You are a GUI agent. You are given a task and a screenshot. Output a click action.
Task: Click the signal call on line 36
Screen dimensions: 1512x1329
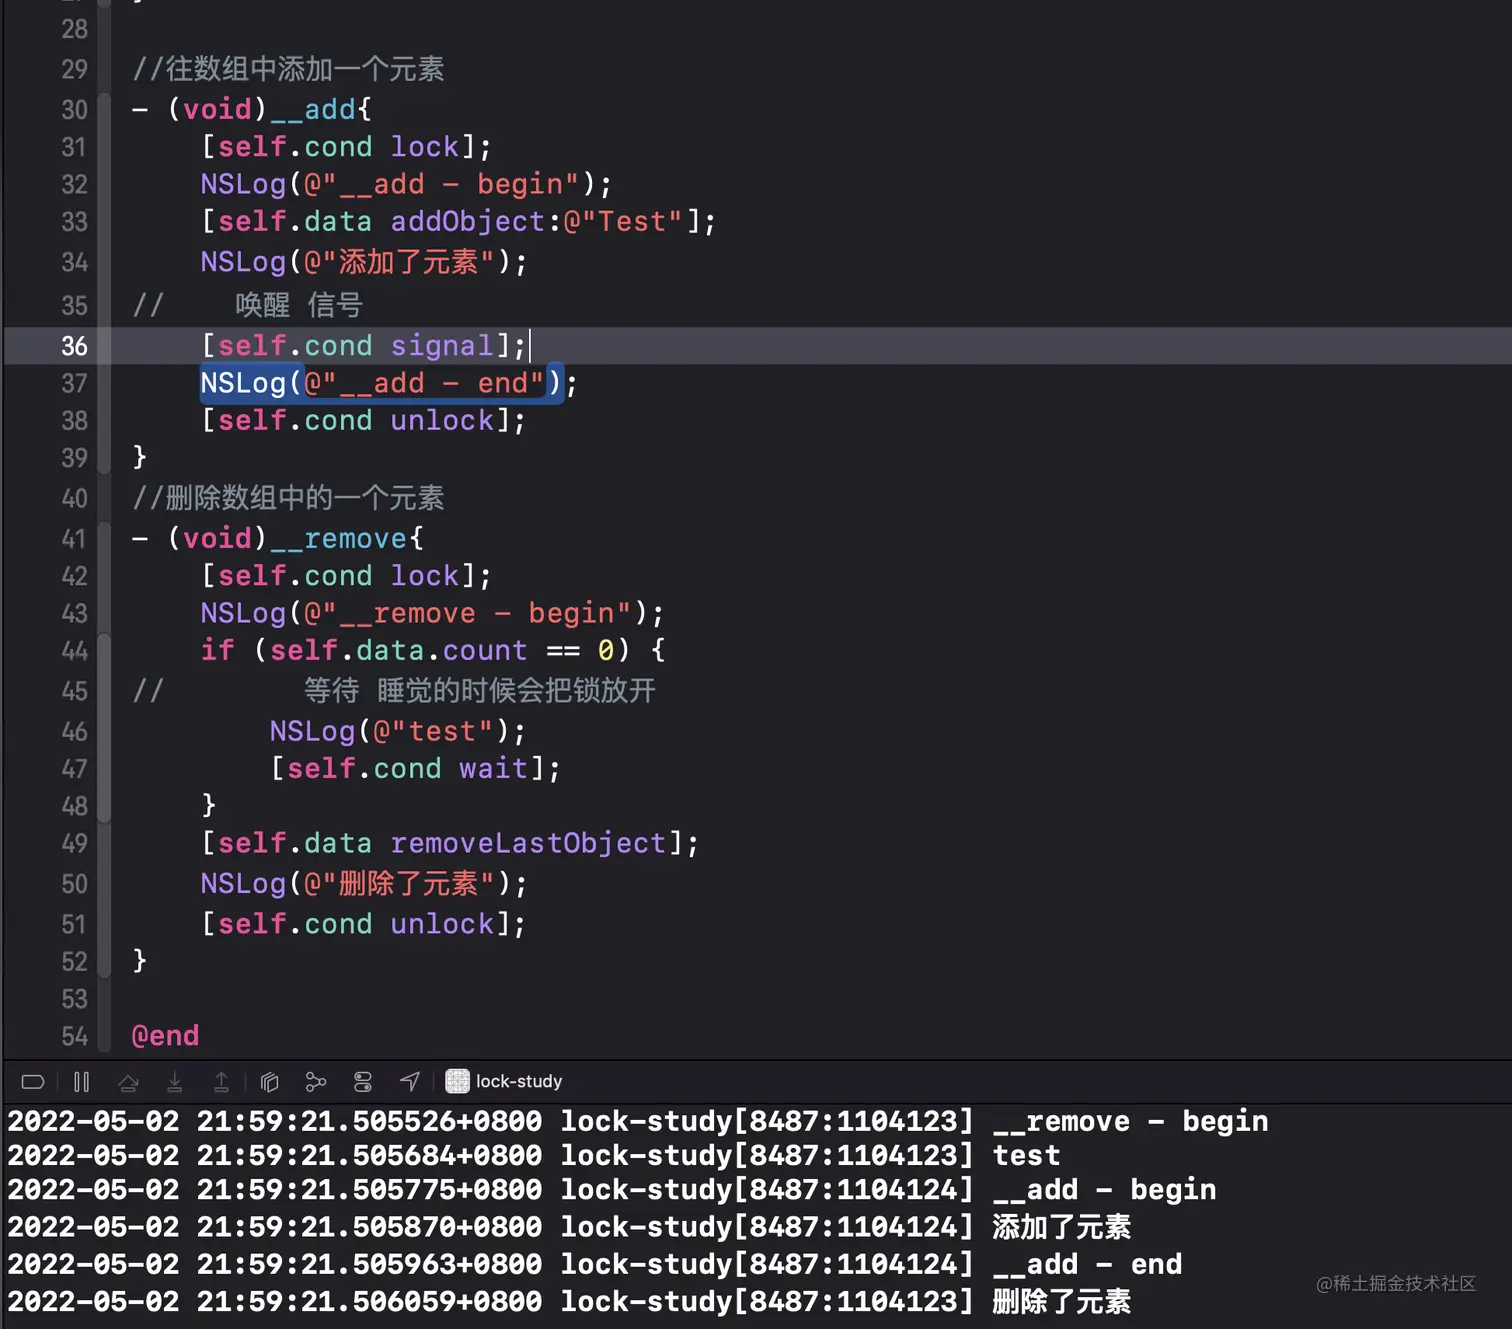[441, 346]
